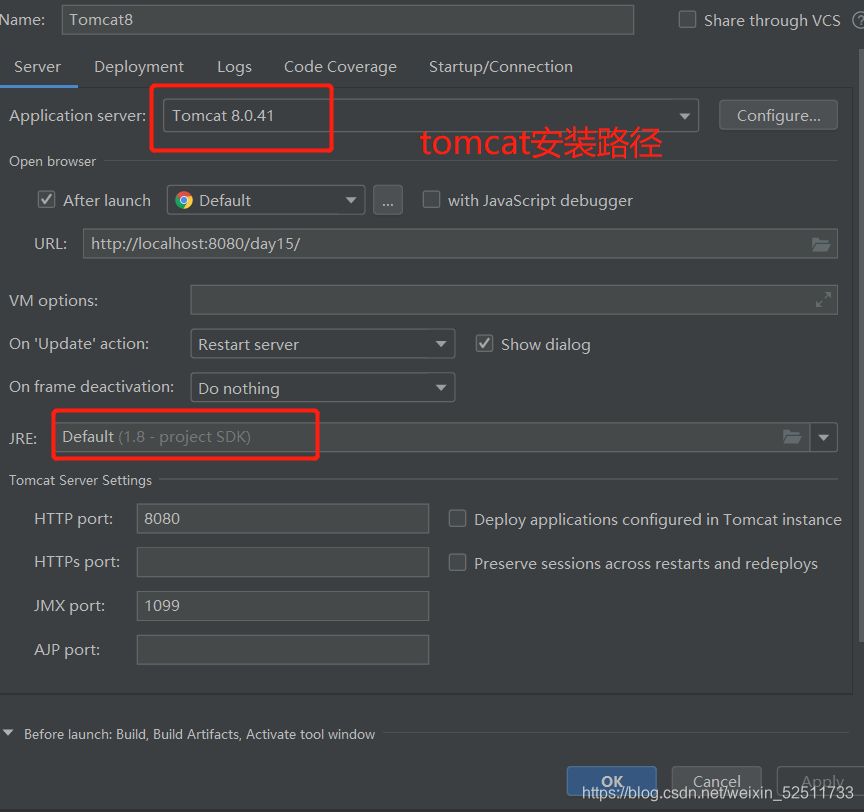Click the VM options input field
The width and height of the screenshot is (864, 812).
pos(514,300)
